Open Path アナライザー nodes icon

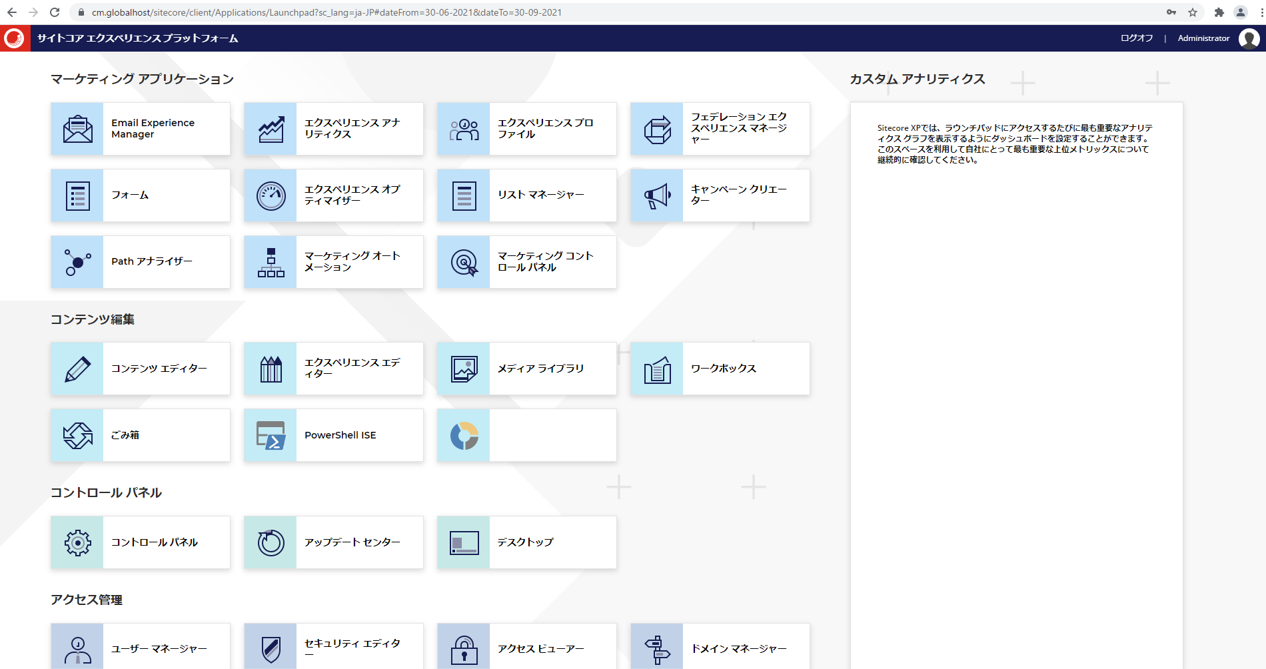pyautogui.click(x=77, y=262)
